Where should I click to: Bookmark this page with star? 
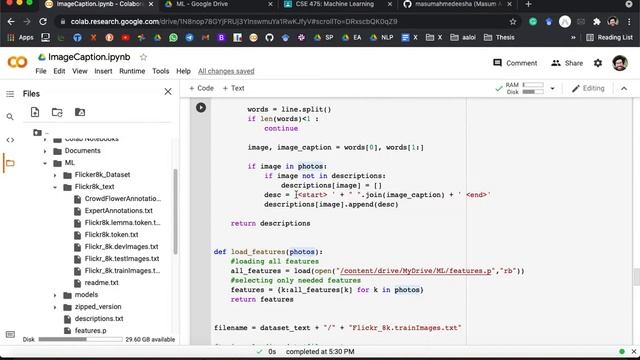pyautogui.click(x=513, y=21)
